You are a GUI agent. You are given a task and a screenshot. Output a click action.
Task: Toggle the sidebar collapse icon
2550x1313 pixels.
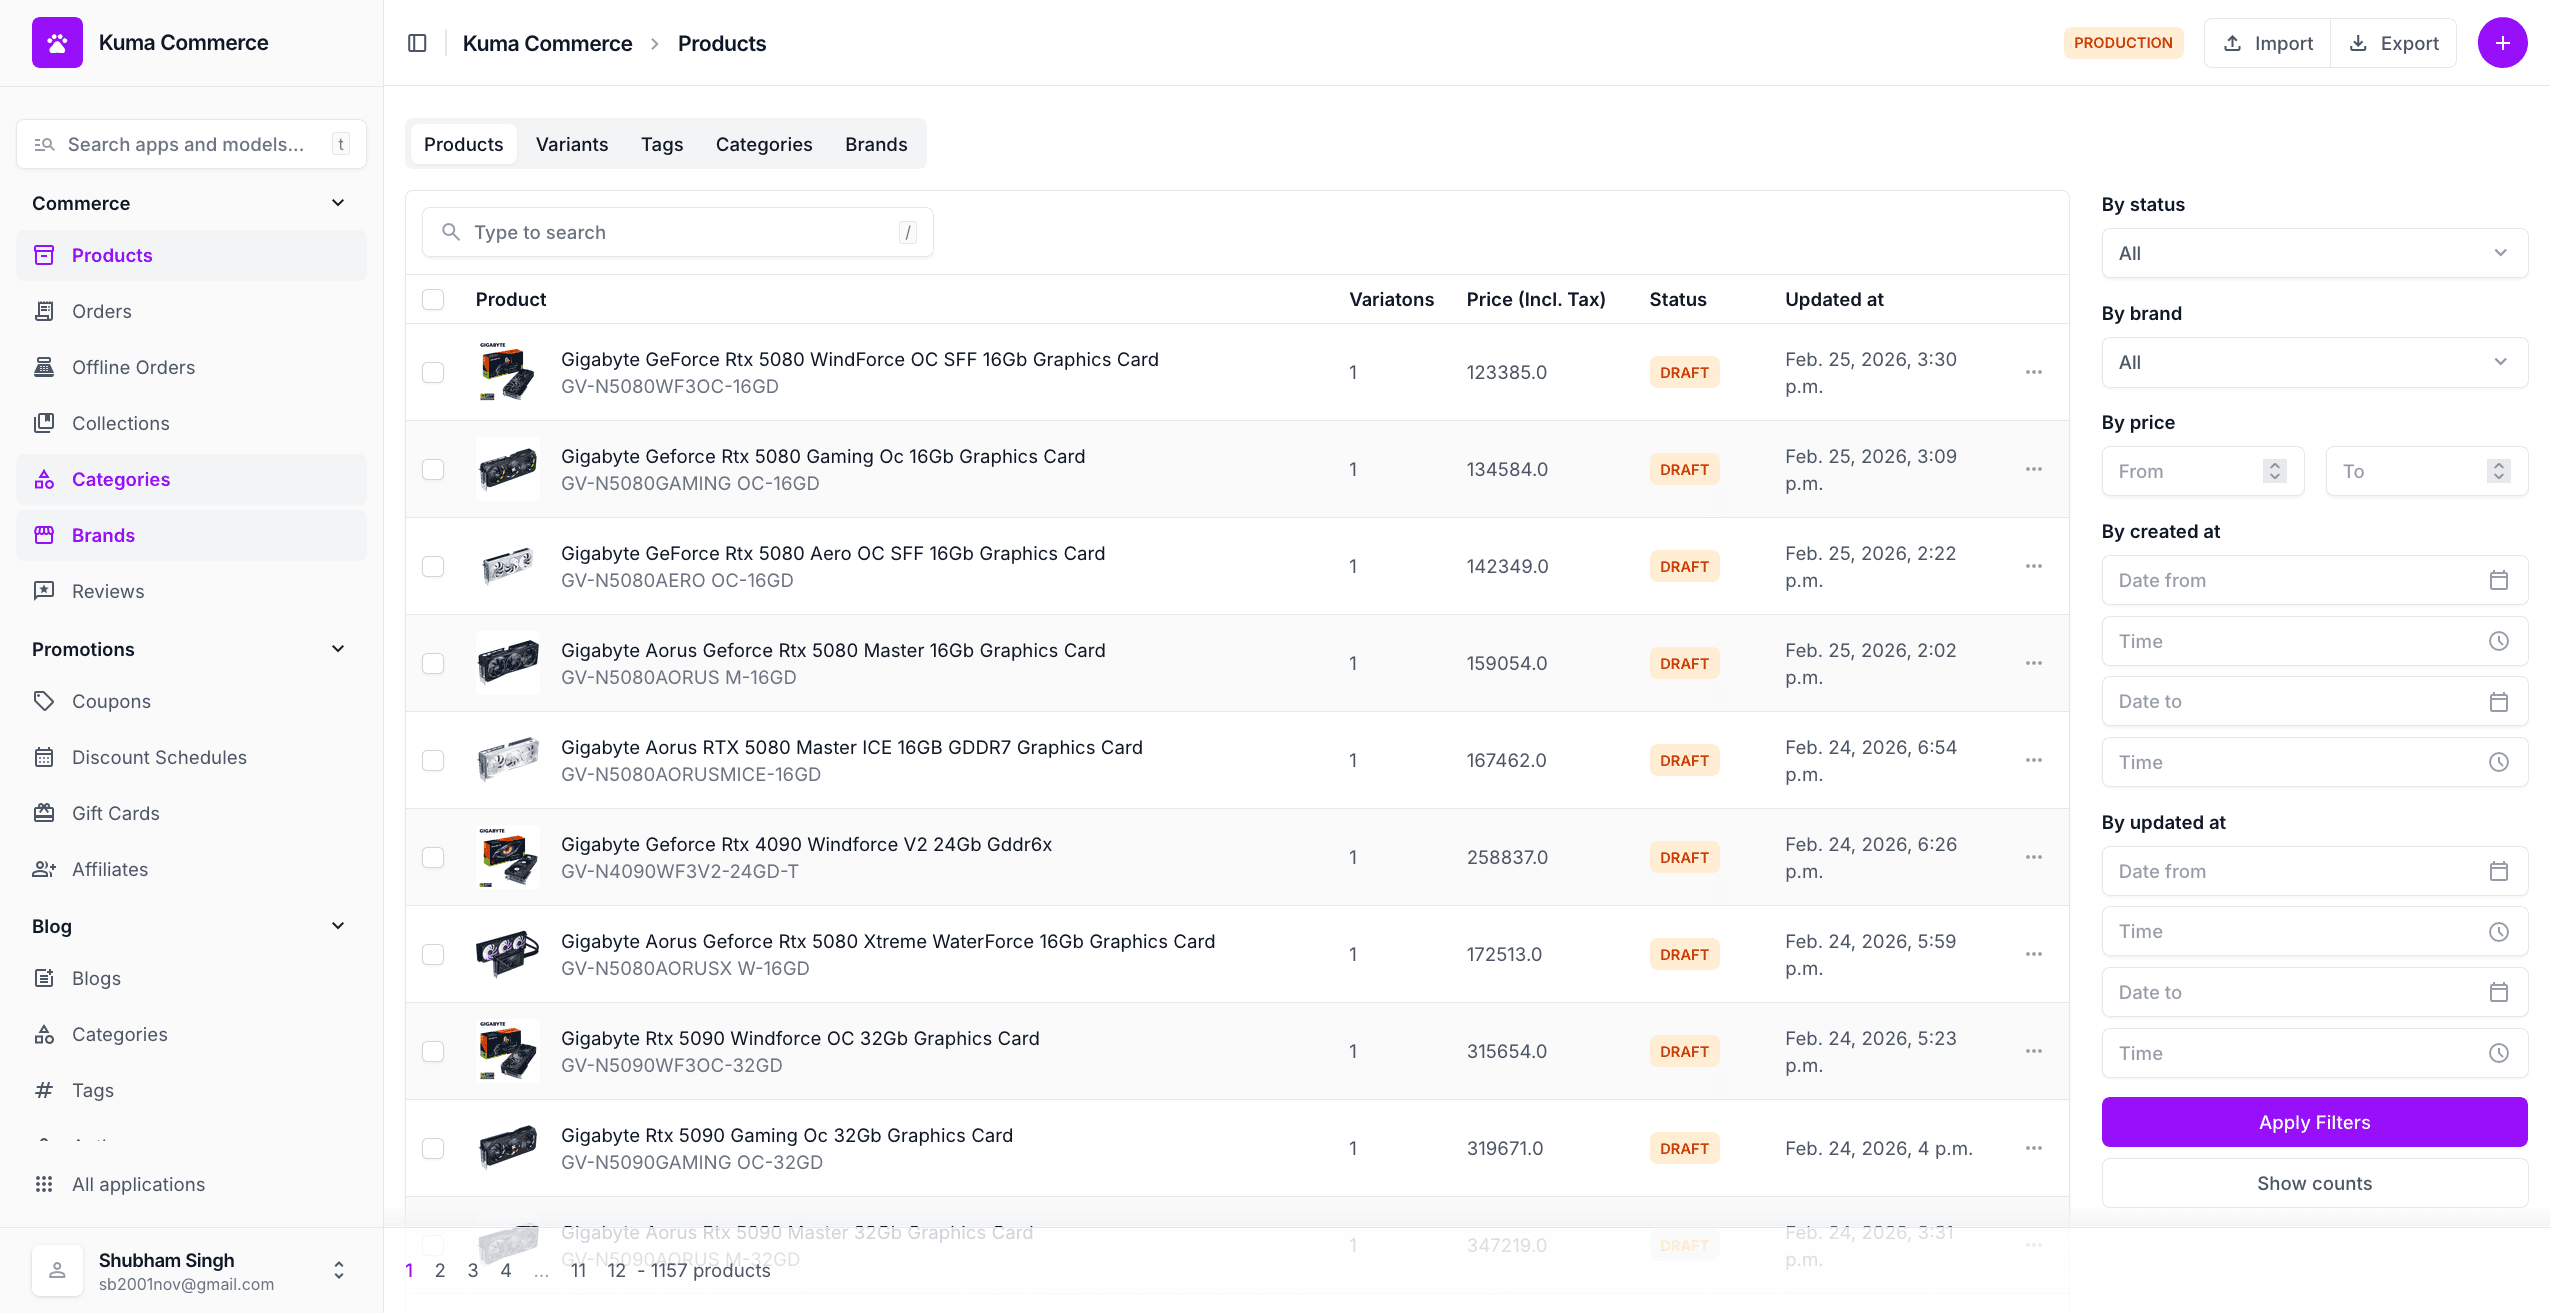coord(417,43)
